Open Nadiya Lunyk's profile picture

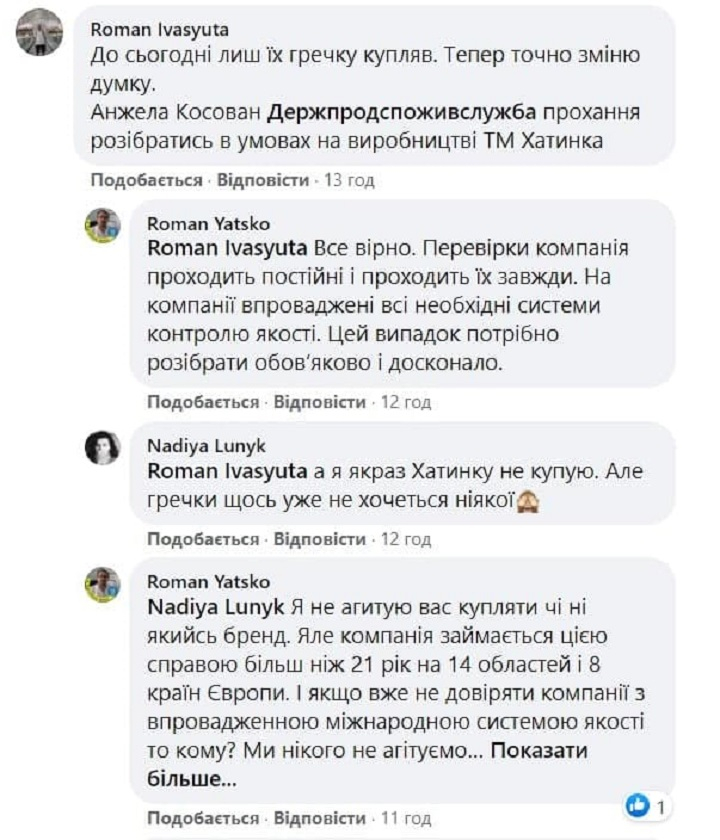[103, 447]
